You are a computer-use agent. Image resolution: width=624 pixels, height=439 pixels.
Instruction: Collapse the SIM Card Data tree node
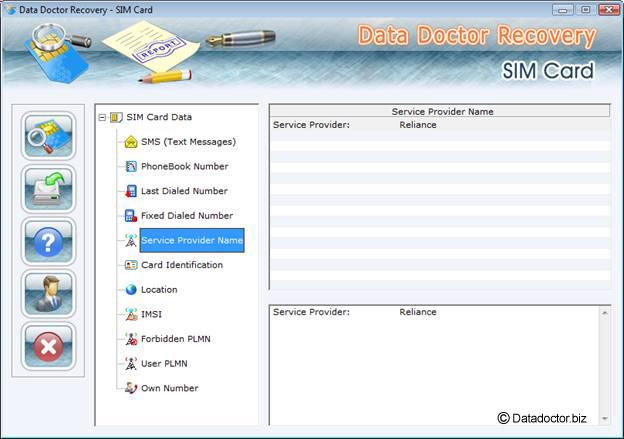click(102, 117)
